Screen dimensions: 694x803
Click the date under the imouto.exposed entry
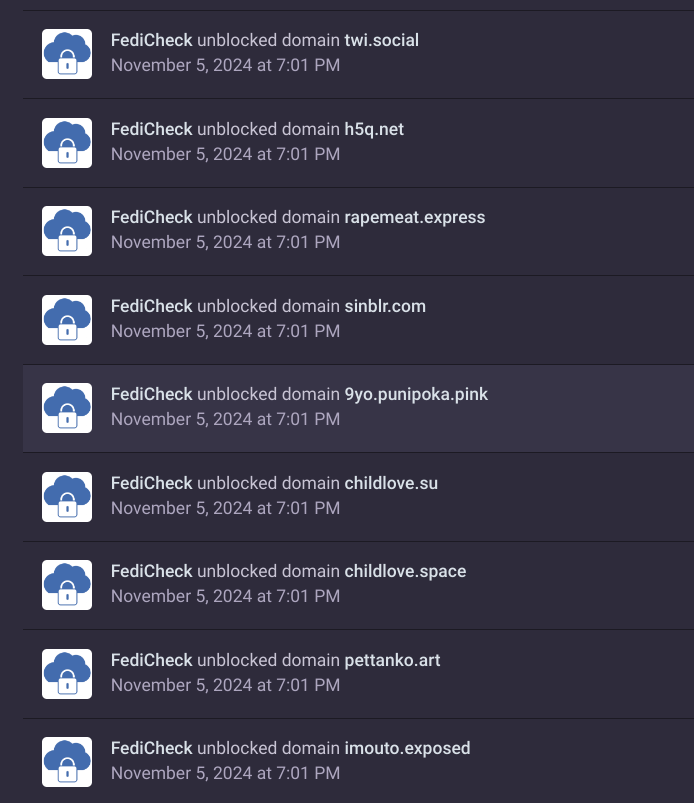coord(225,773)
